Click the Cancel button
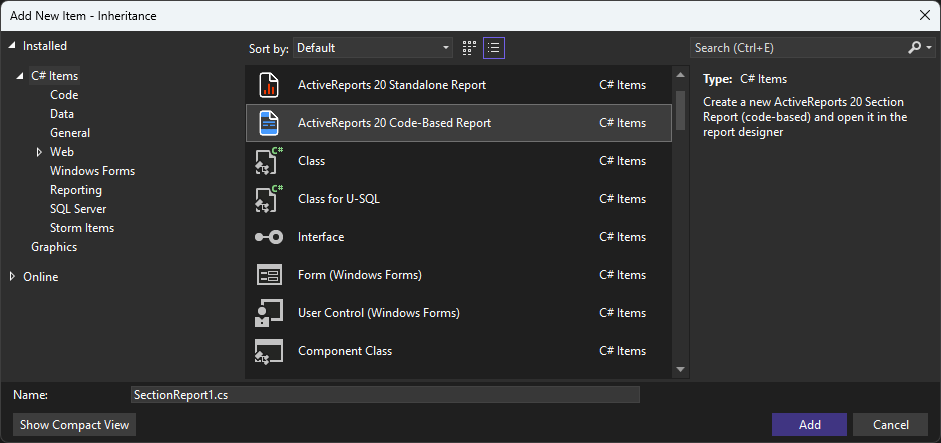The width and height of the screenshot is (941, 443). click(x=891, y=424)
